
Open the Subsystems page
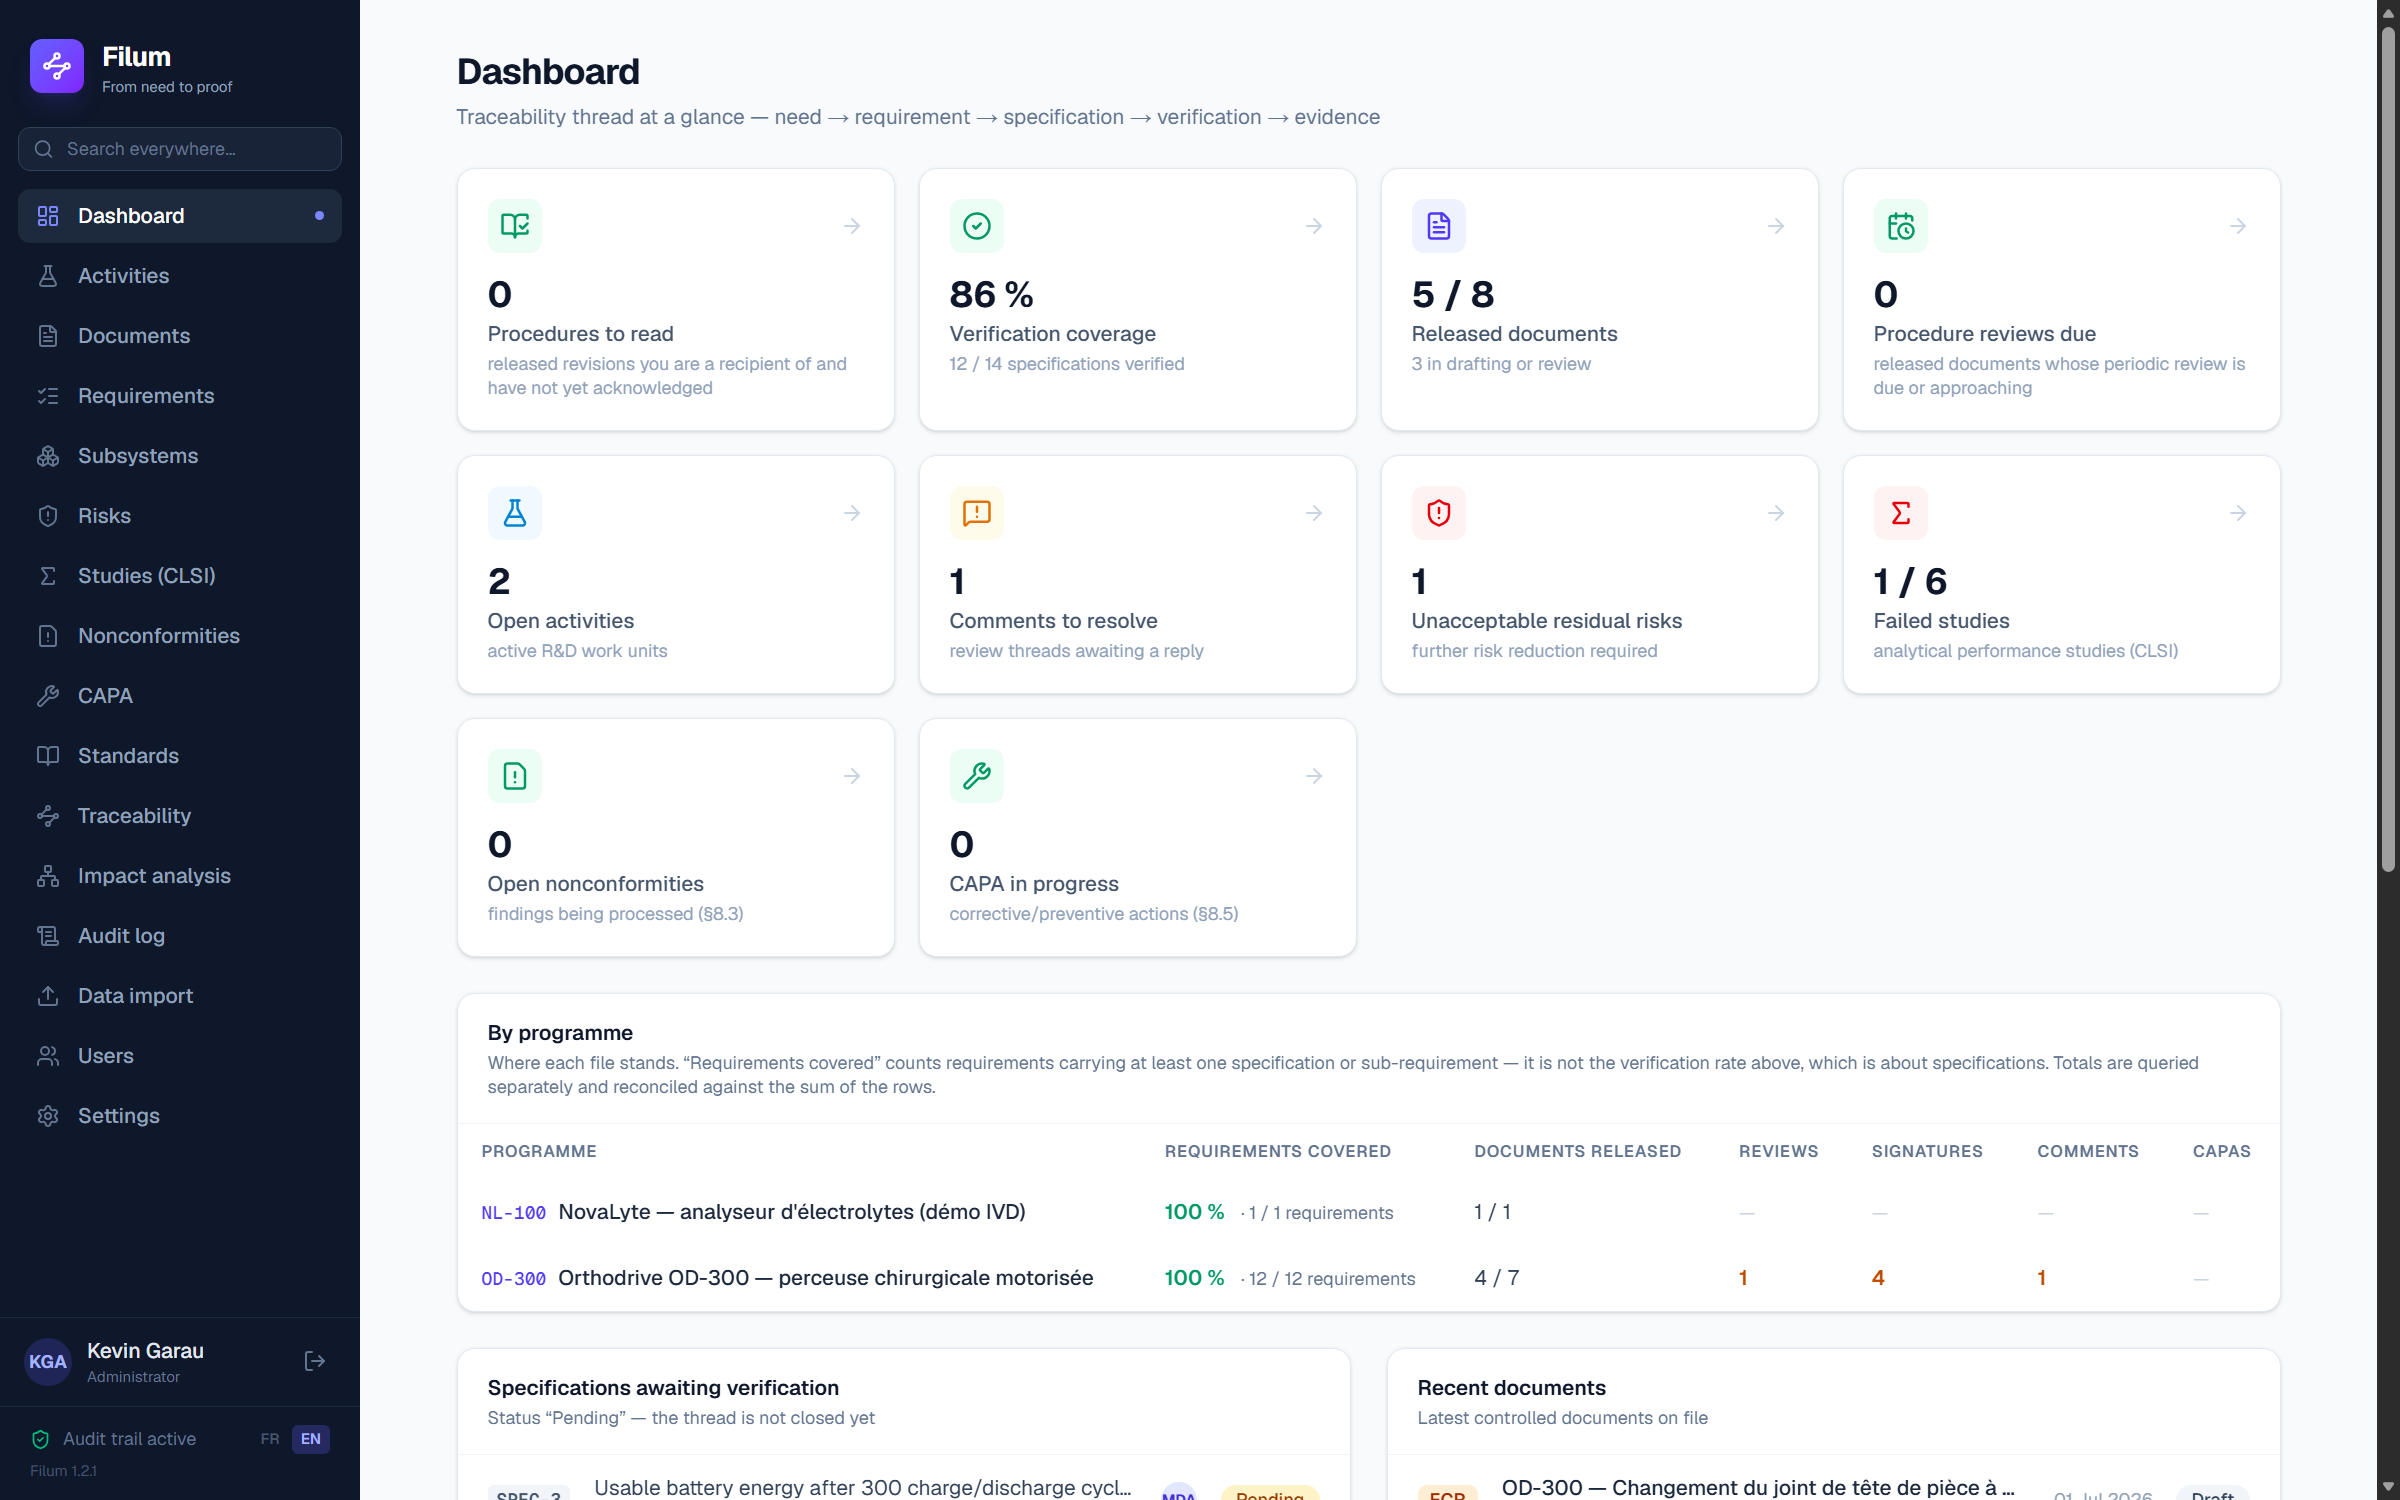[180, 456]
